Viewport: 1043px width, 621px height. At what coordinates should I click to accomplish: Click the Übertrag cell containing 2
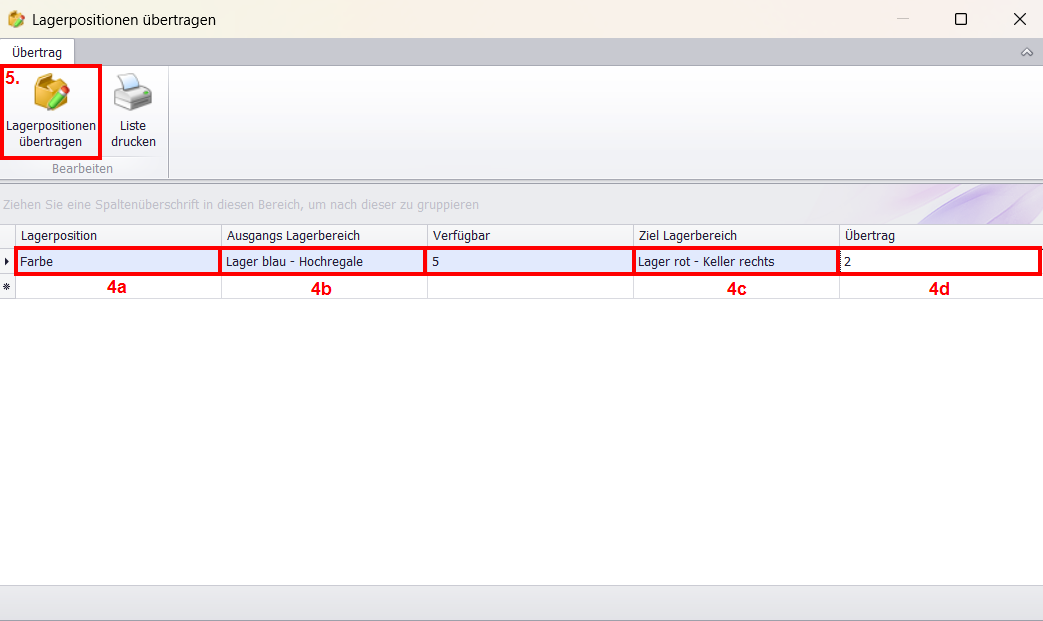point(940,261)
